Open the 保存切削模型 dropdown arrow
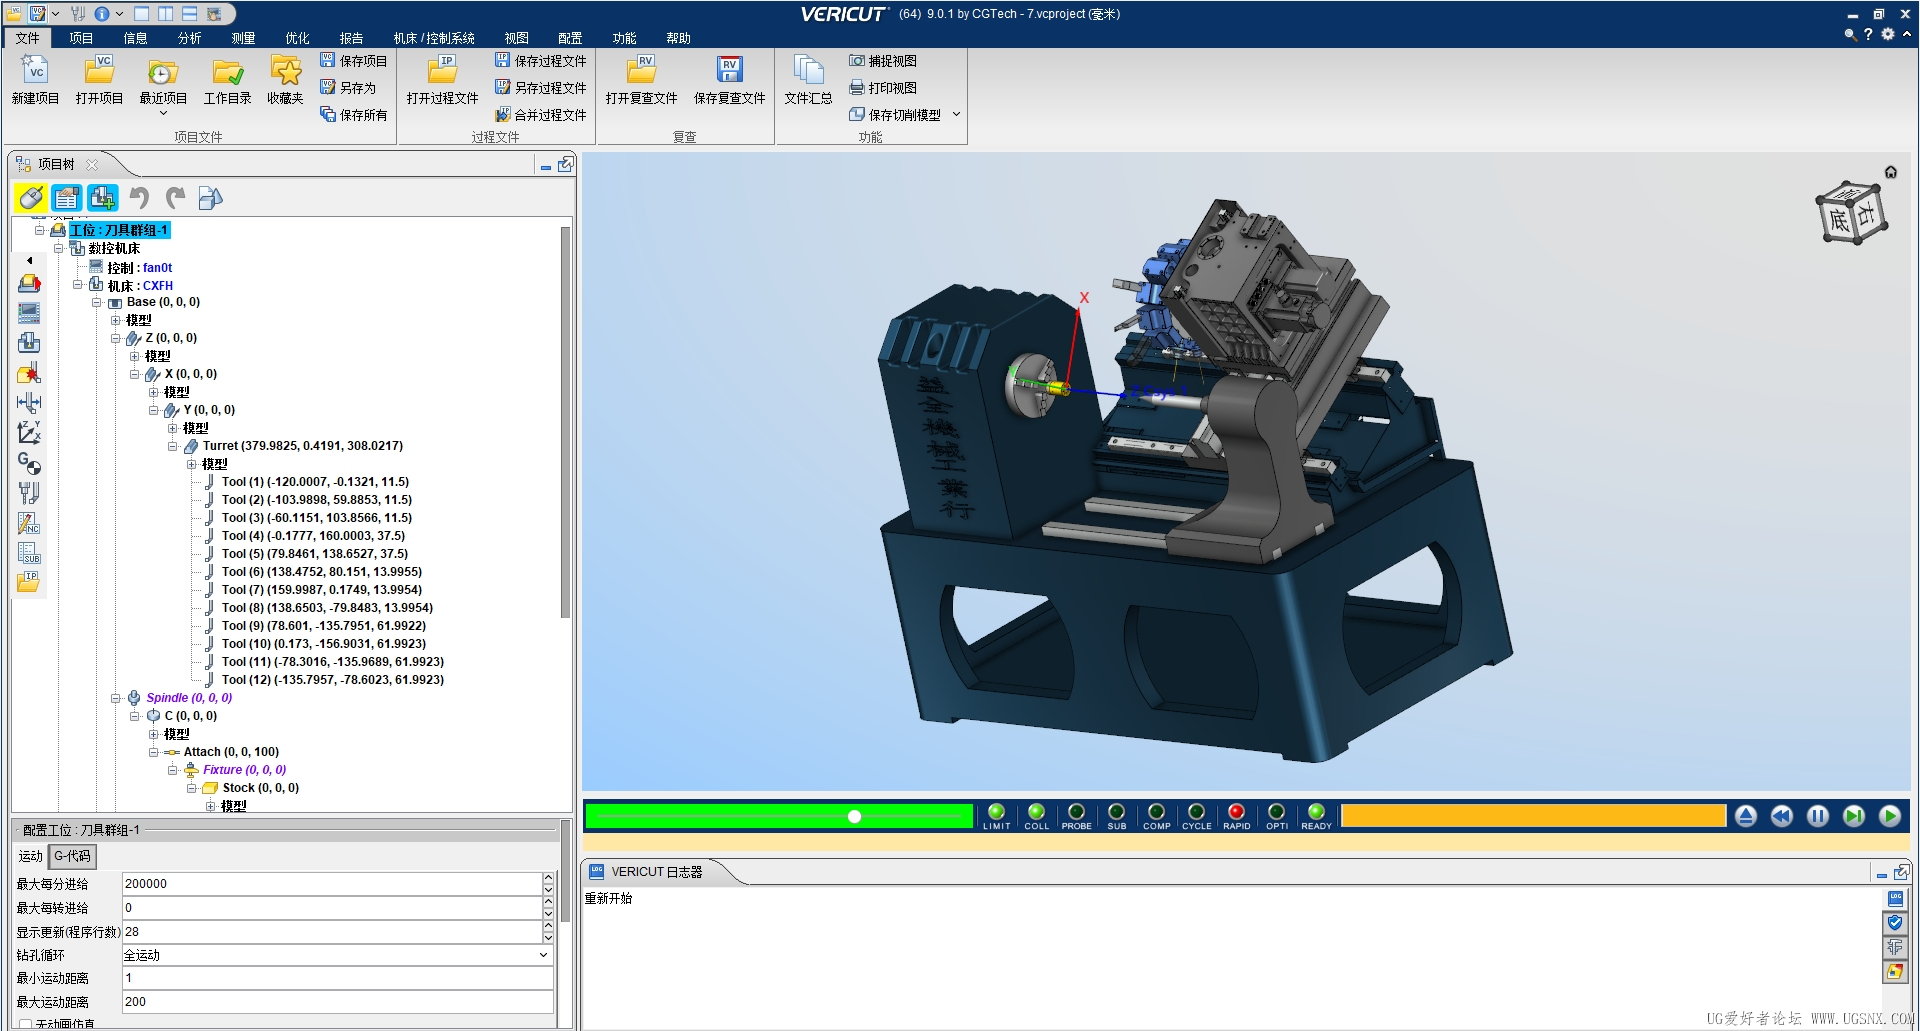This screenshot has width=1920, height=1031. (x=956, y=114)
